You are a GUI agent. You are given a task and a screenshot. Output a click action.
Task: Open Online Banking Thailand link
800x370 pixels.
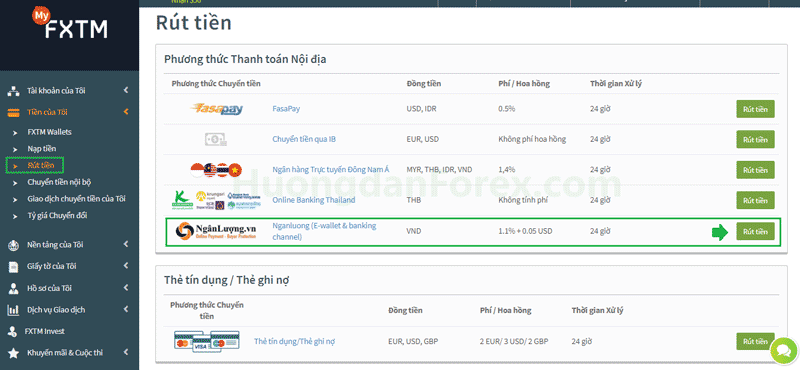click(314, 200)
